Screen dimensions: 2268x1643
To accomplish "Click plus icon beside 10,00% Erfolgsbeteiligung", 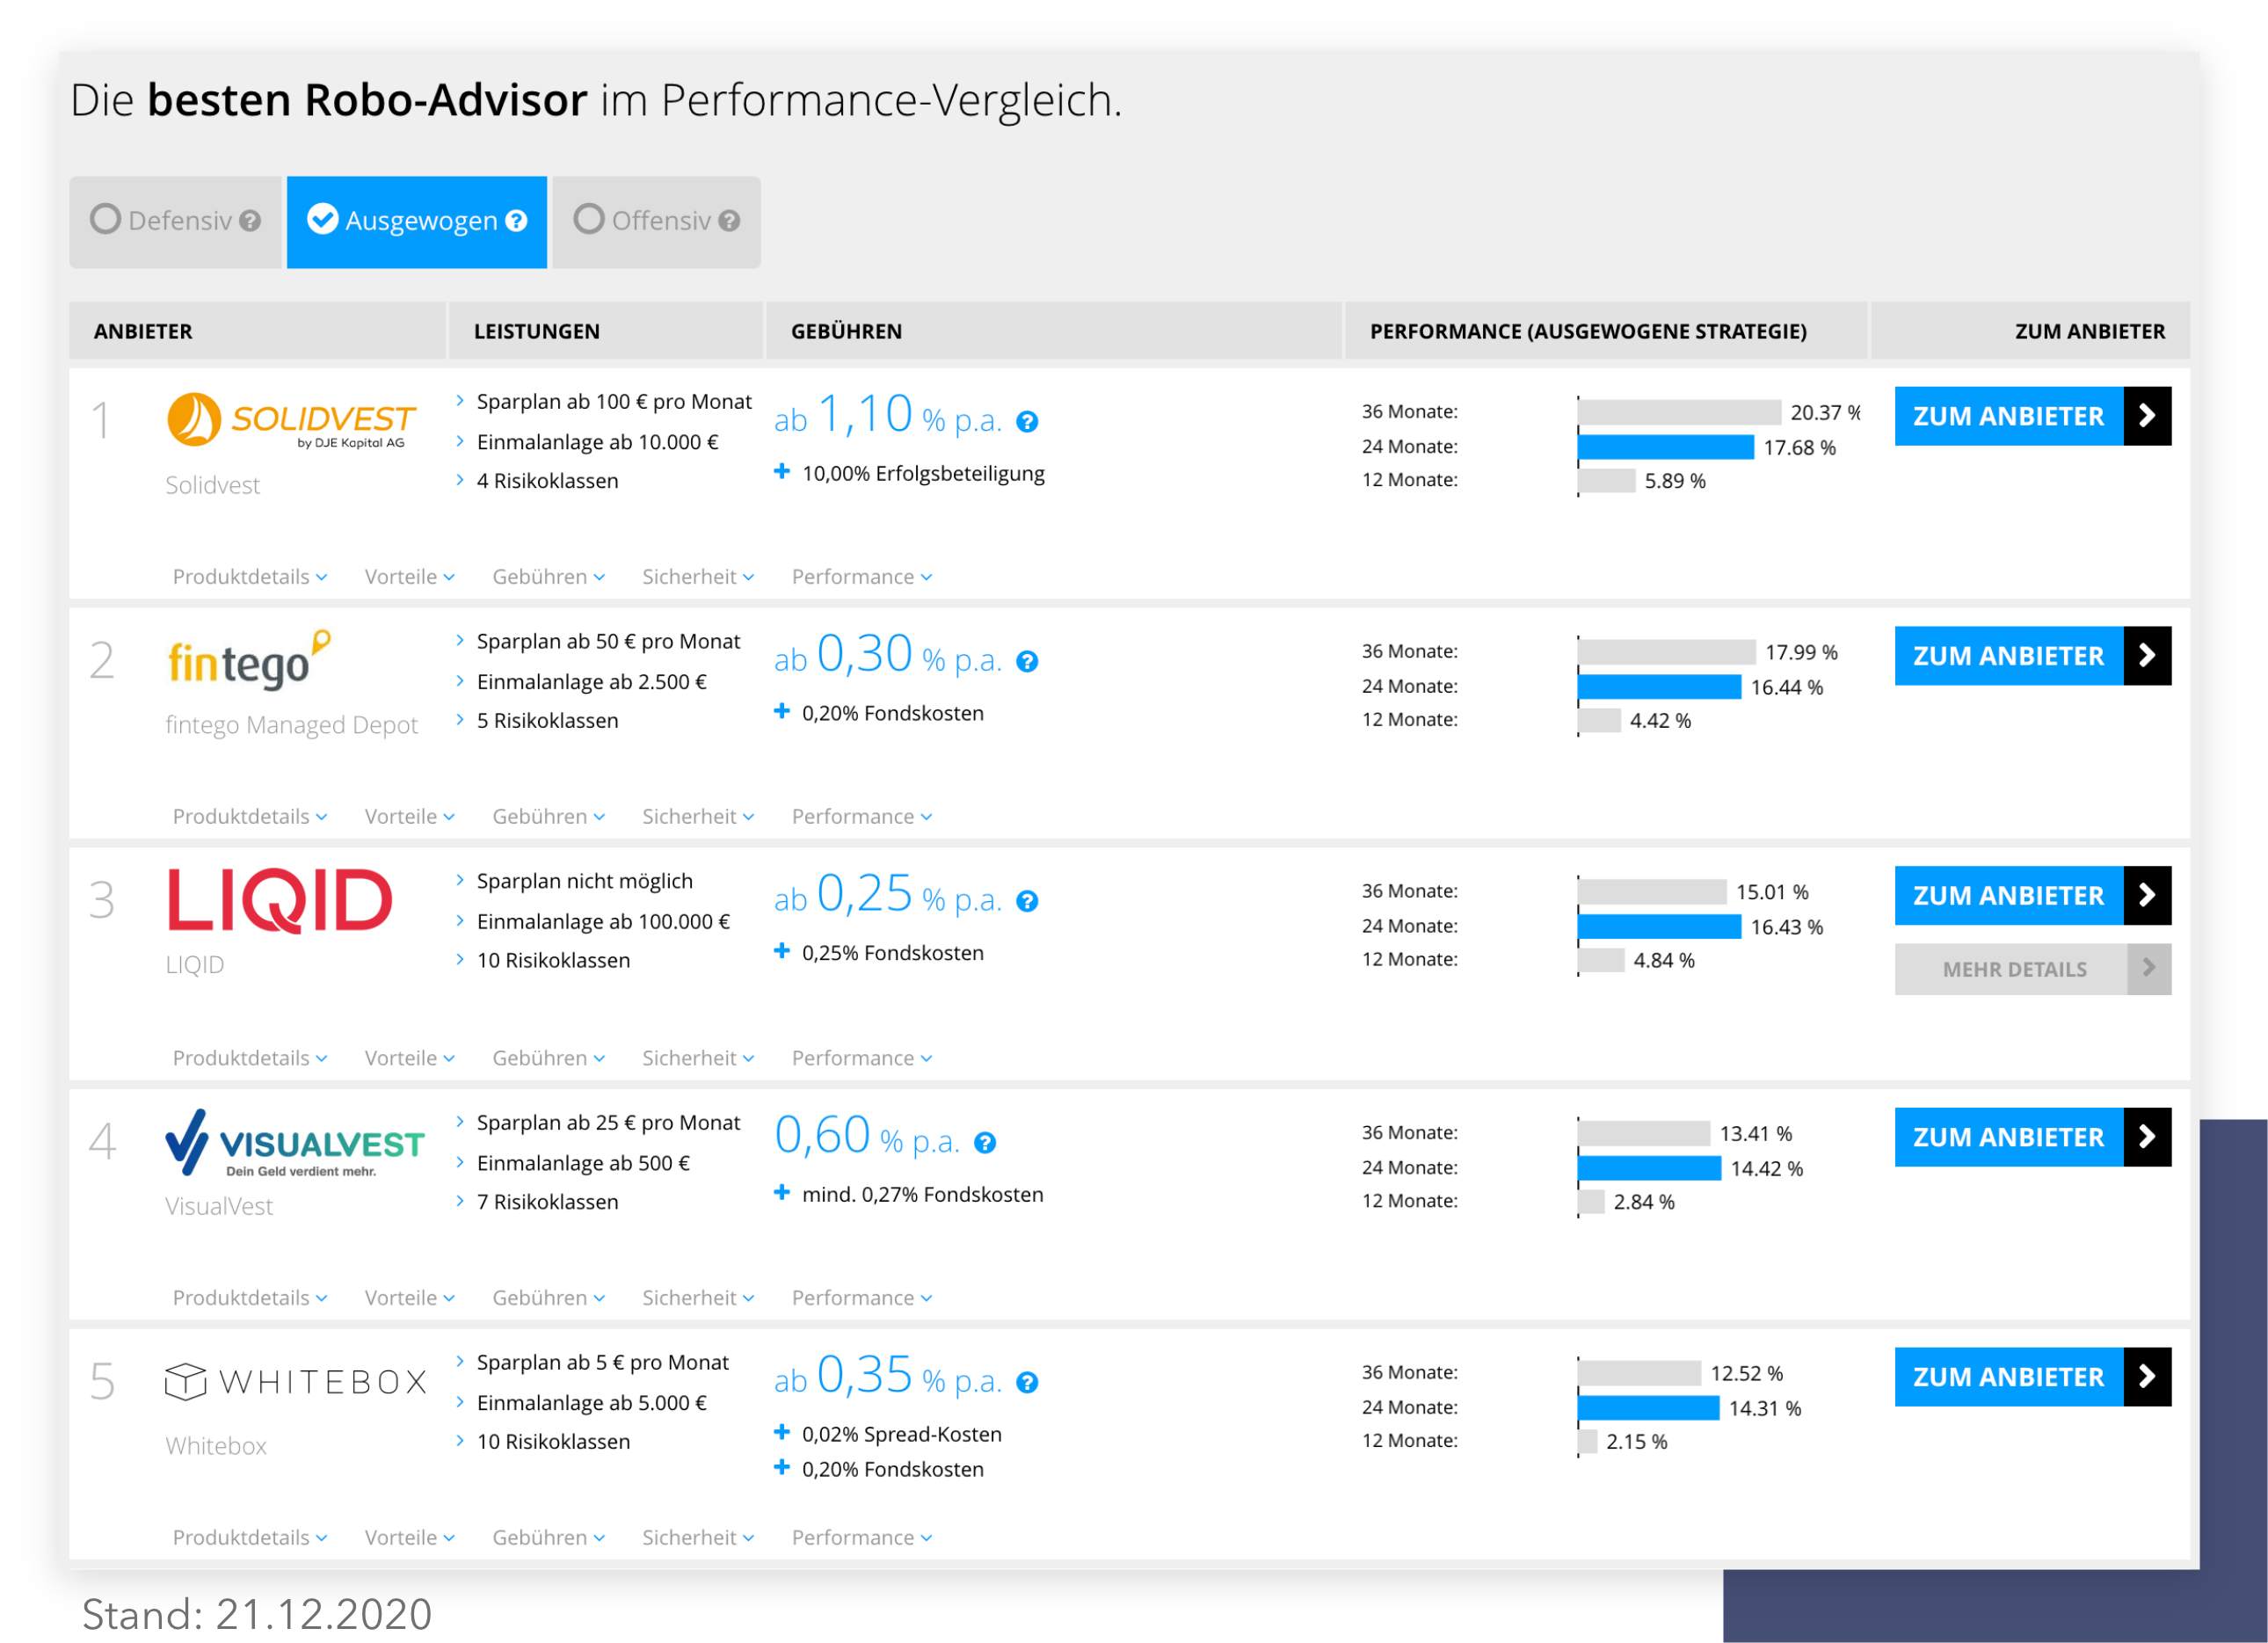I will pyautogui.click(x=782, y=472).
